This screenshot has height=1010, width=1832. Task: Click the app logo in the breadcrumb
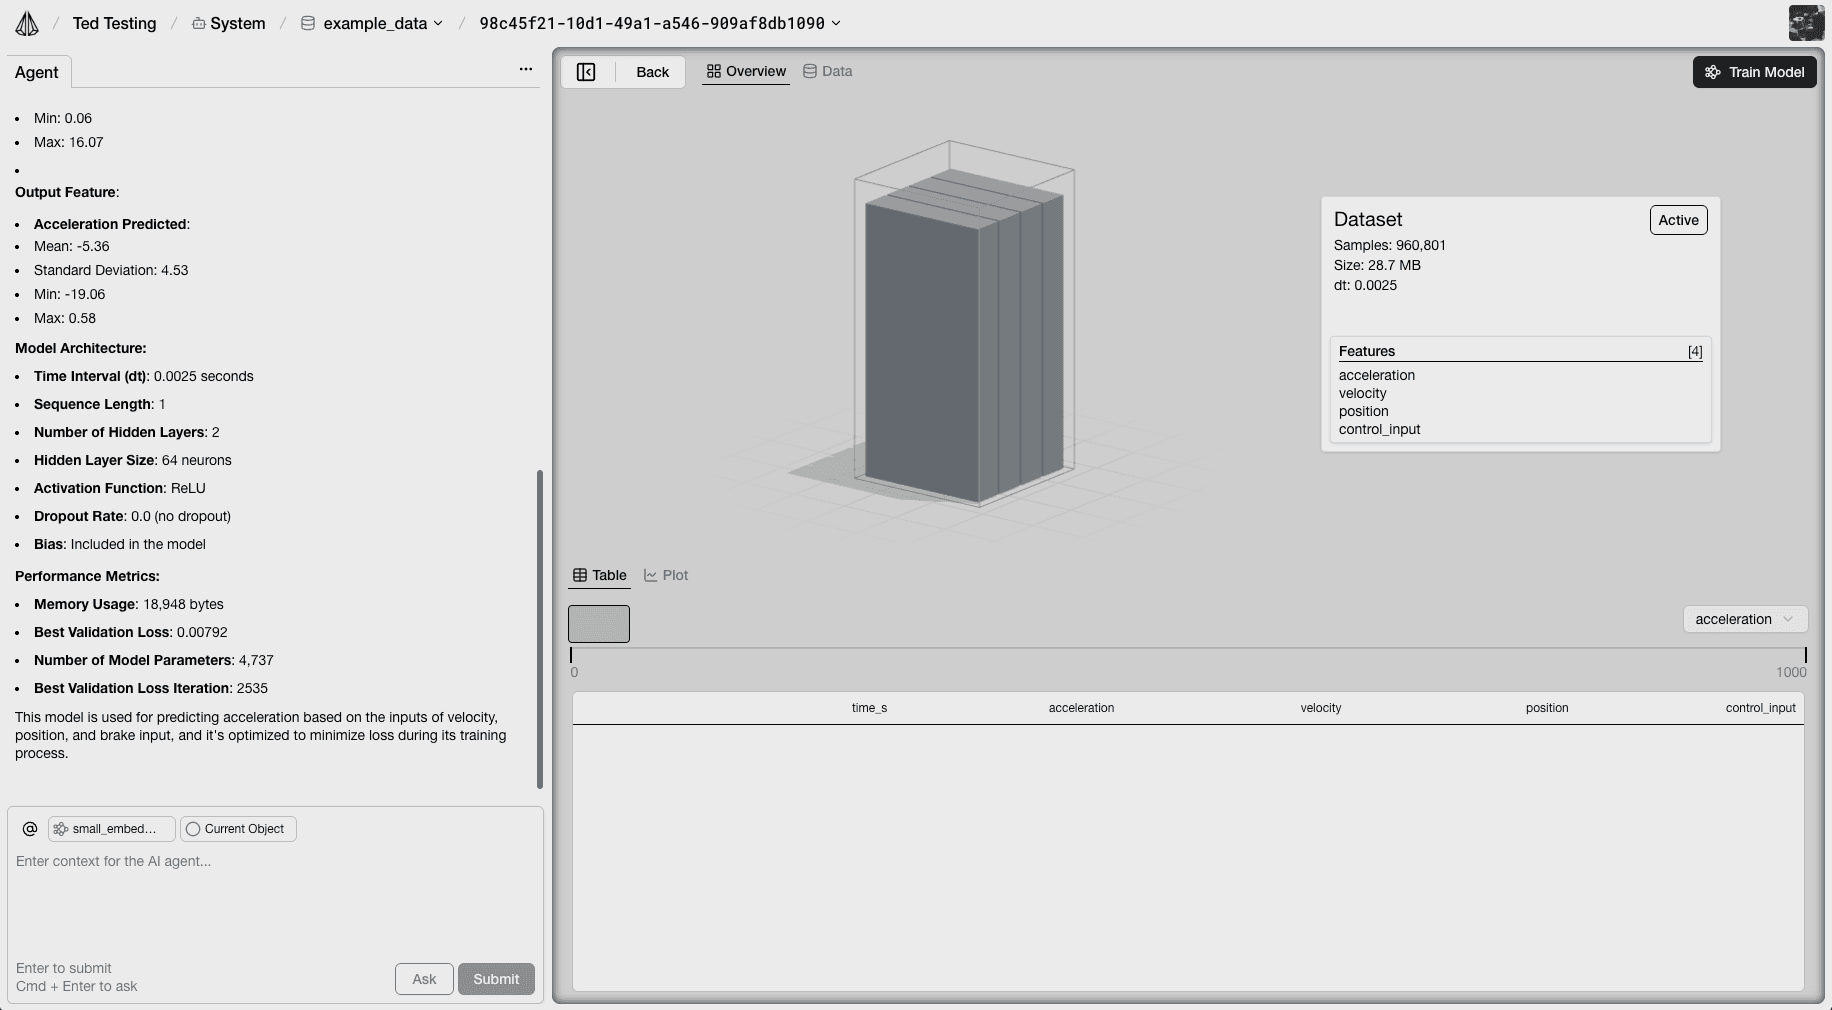tap(27, 22)
